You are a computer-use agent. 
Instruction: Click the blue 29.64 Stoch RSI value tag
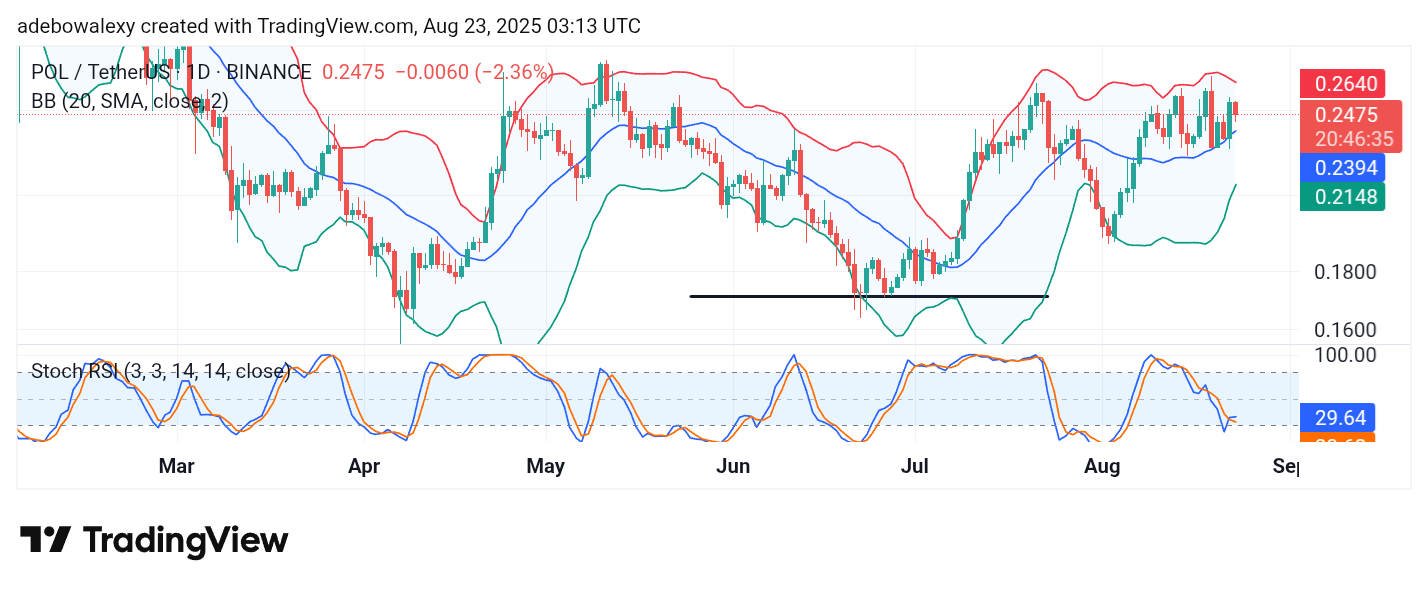pos(1337,417)
